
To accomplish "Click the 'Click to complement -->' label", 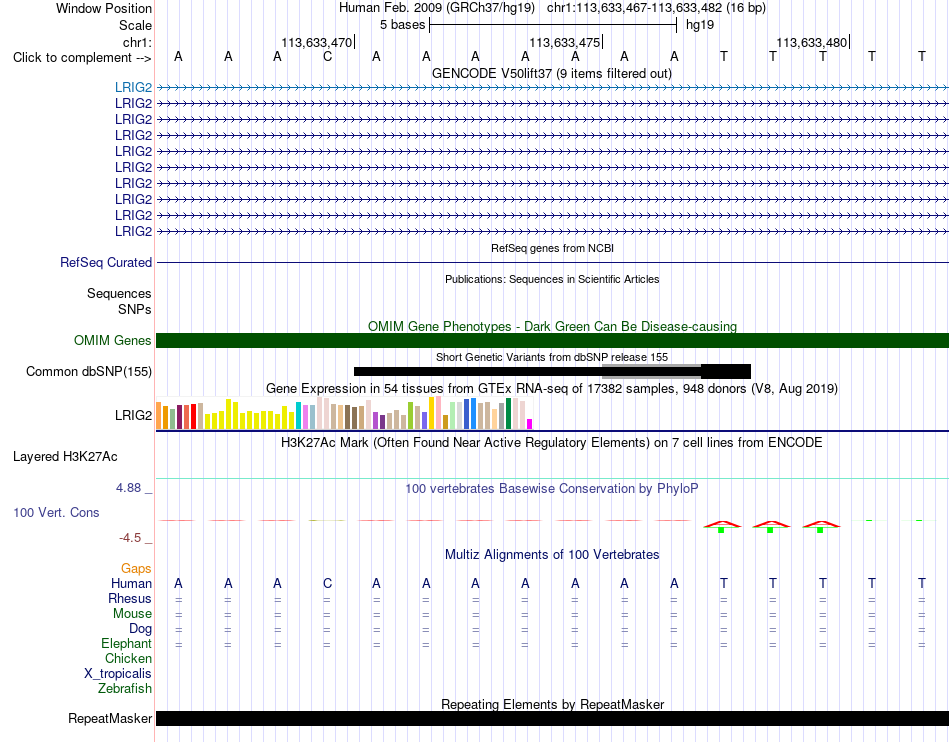I will coord(82,58).
